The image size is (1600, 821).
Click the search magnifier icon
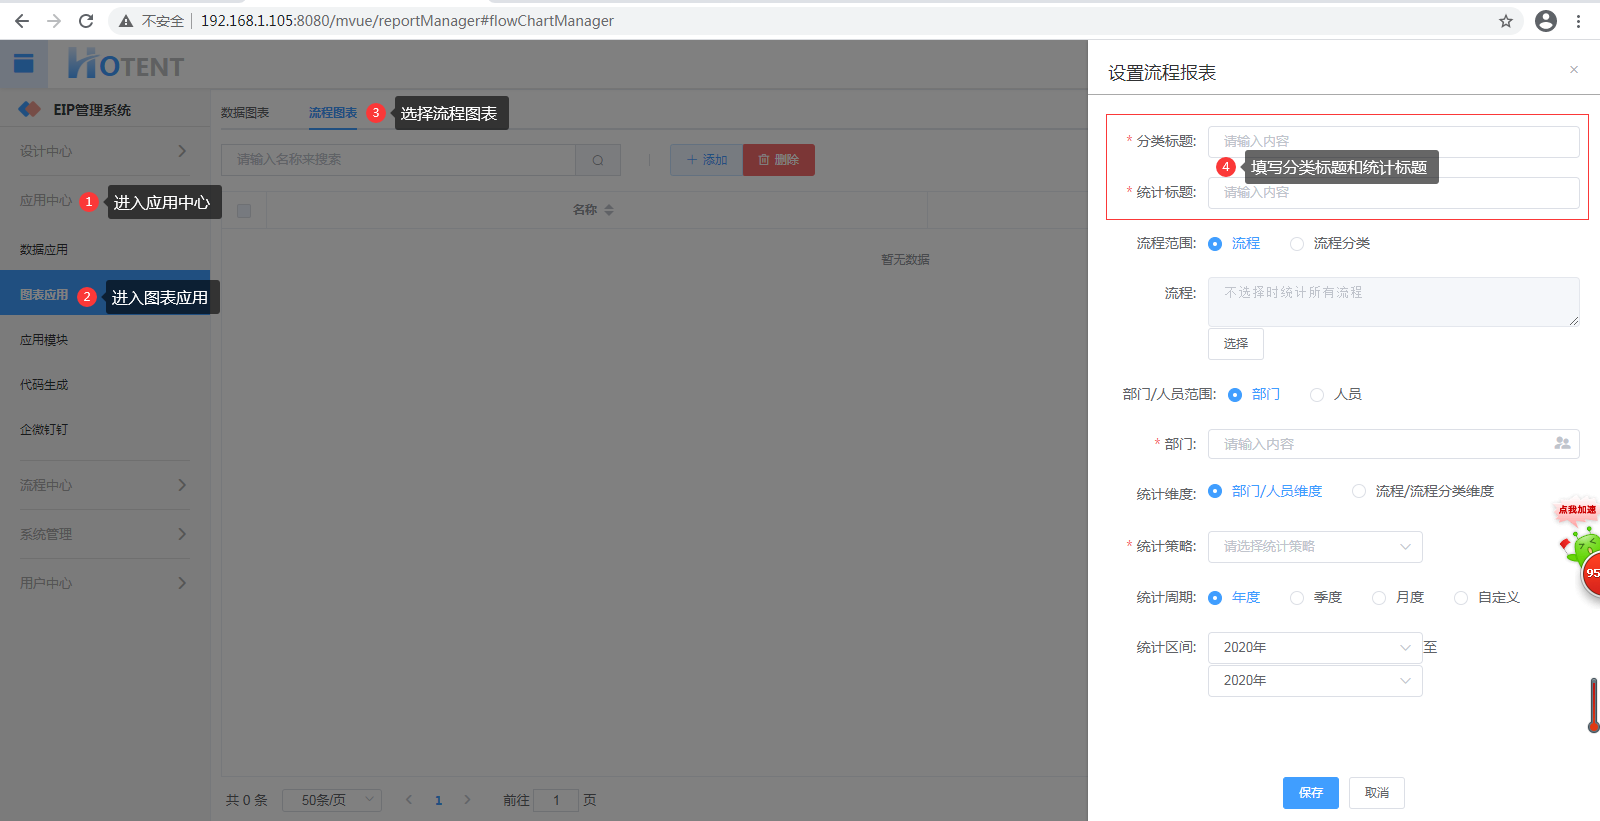[598, 160]
